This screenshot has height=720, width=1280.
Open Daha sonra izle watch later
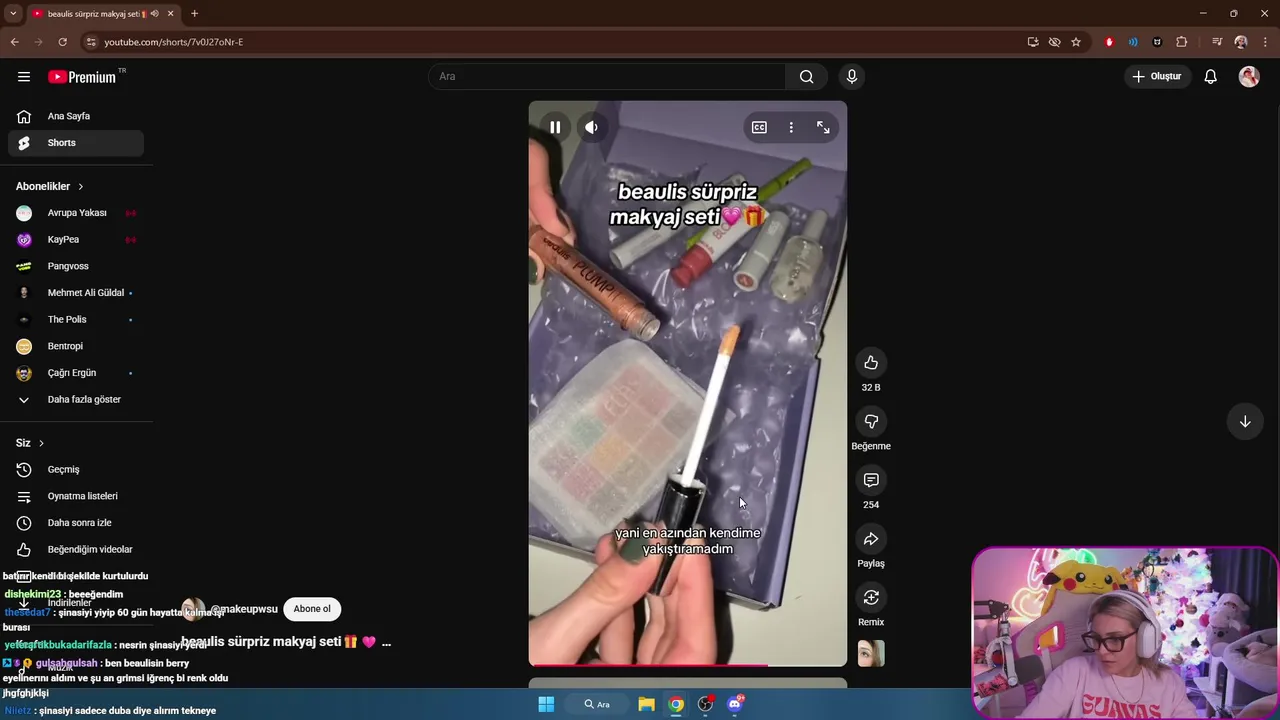[76, 523]
